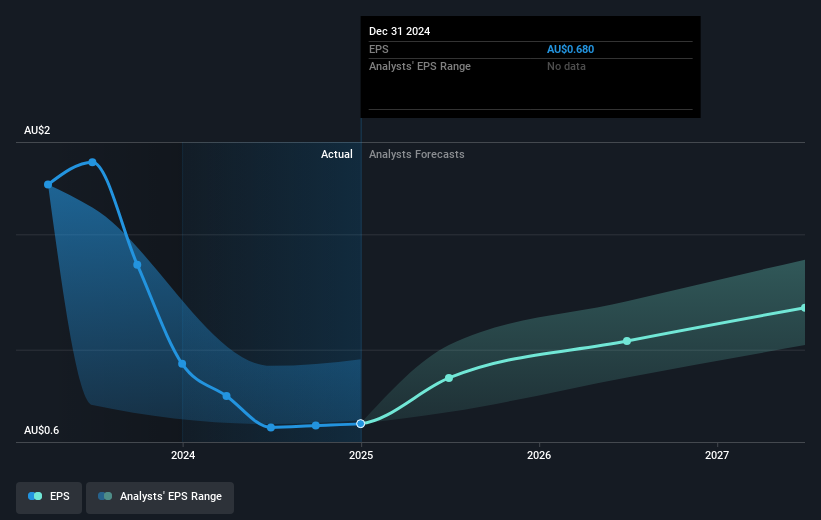The image size is (821, 520).
Task: Click the Dec 31 2024 tooltip heading
Action: click(x=400, y=31)
